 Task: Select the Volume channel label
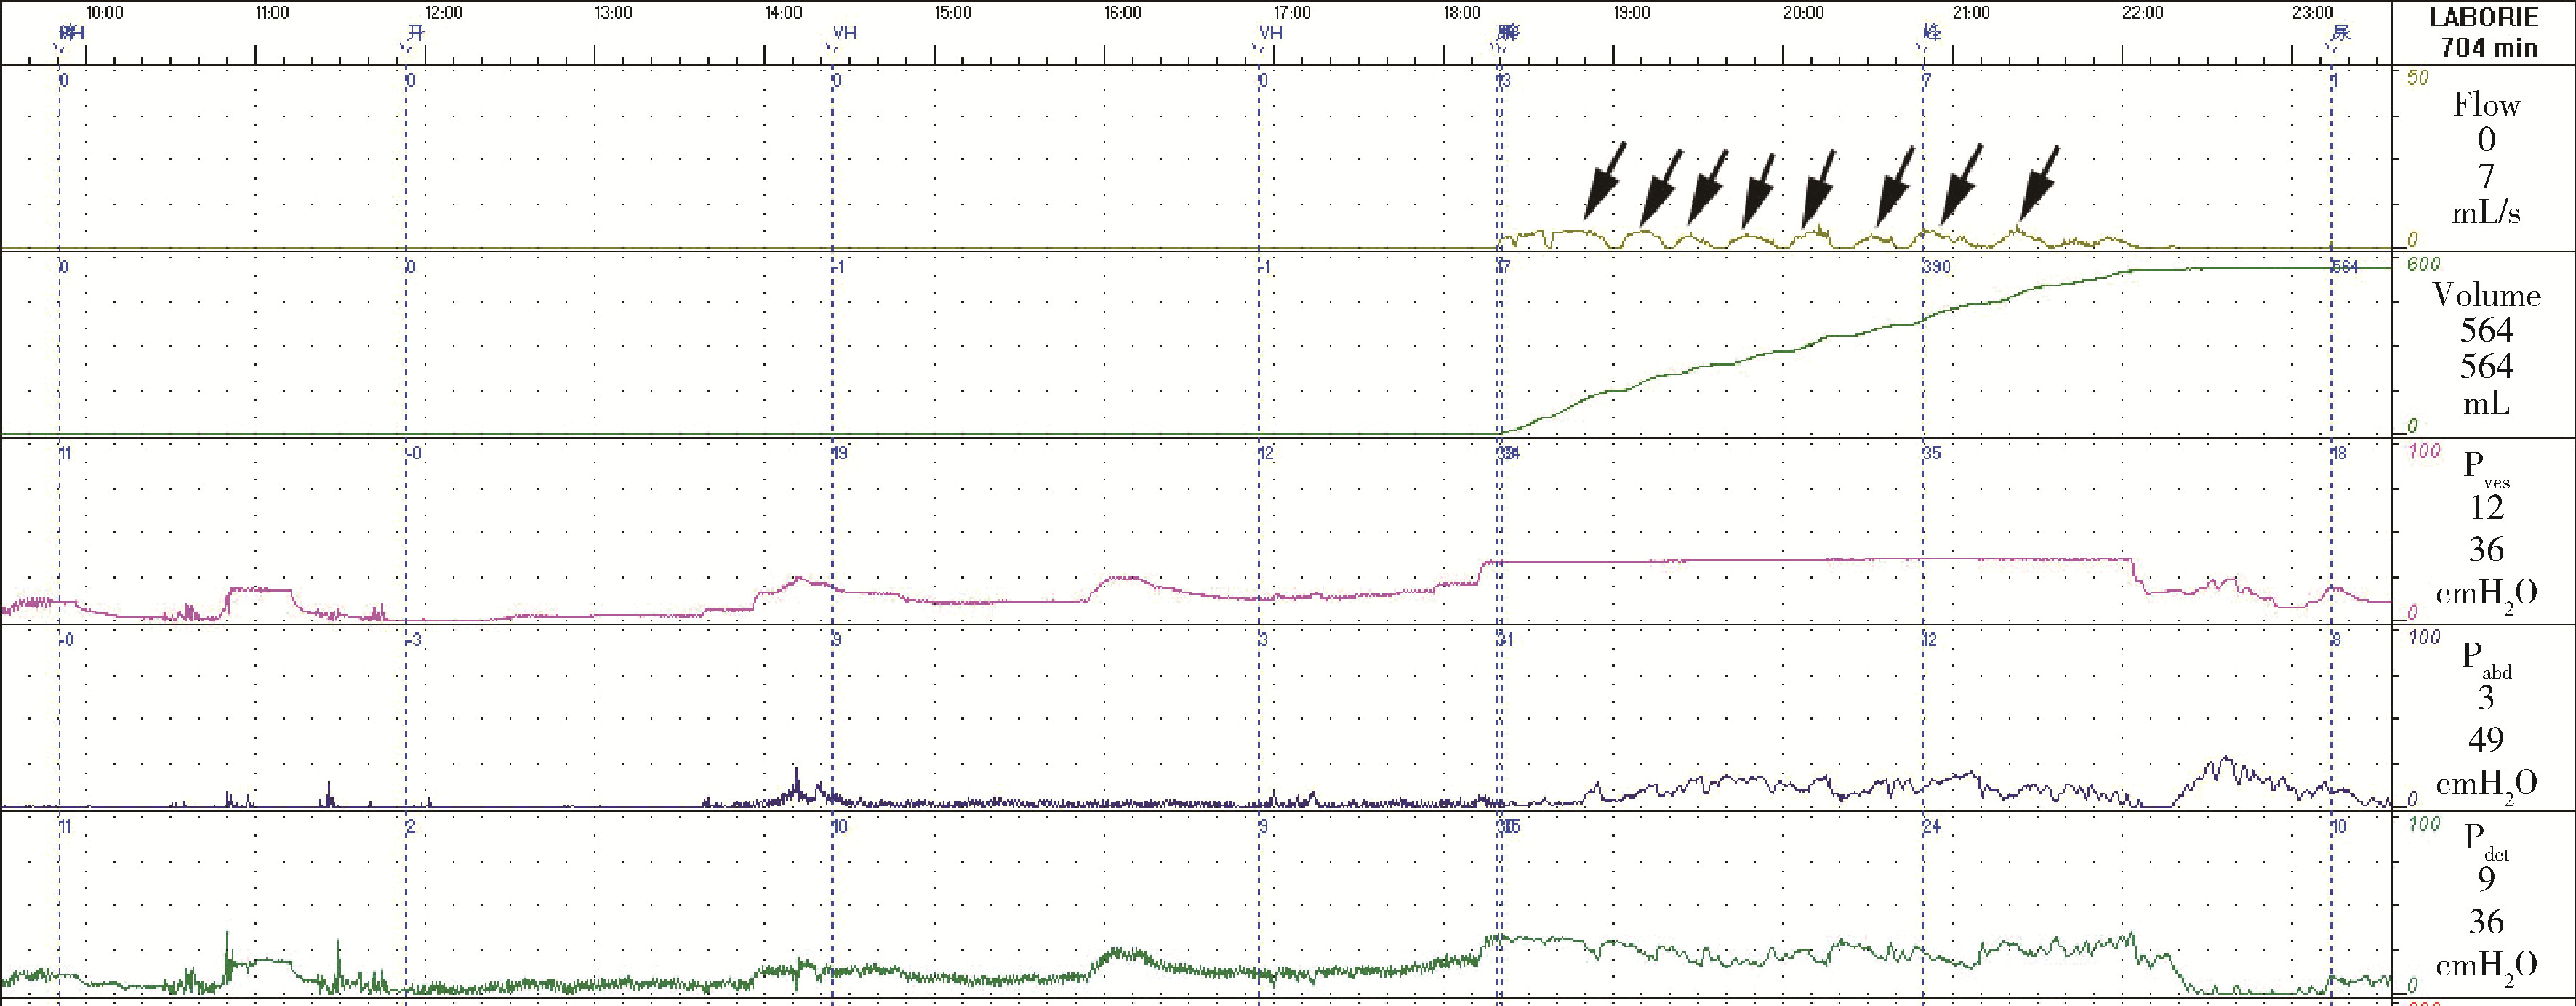tap(2486, 295)
